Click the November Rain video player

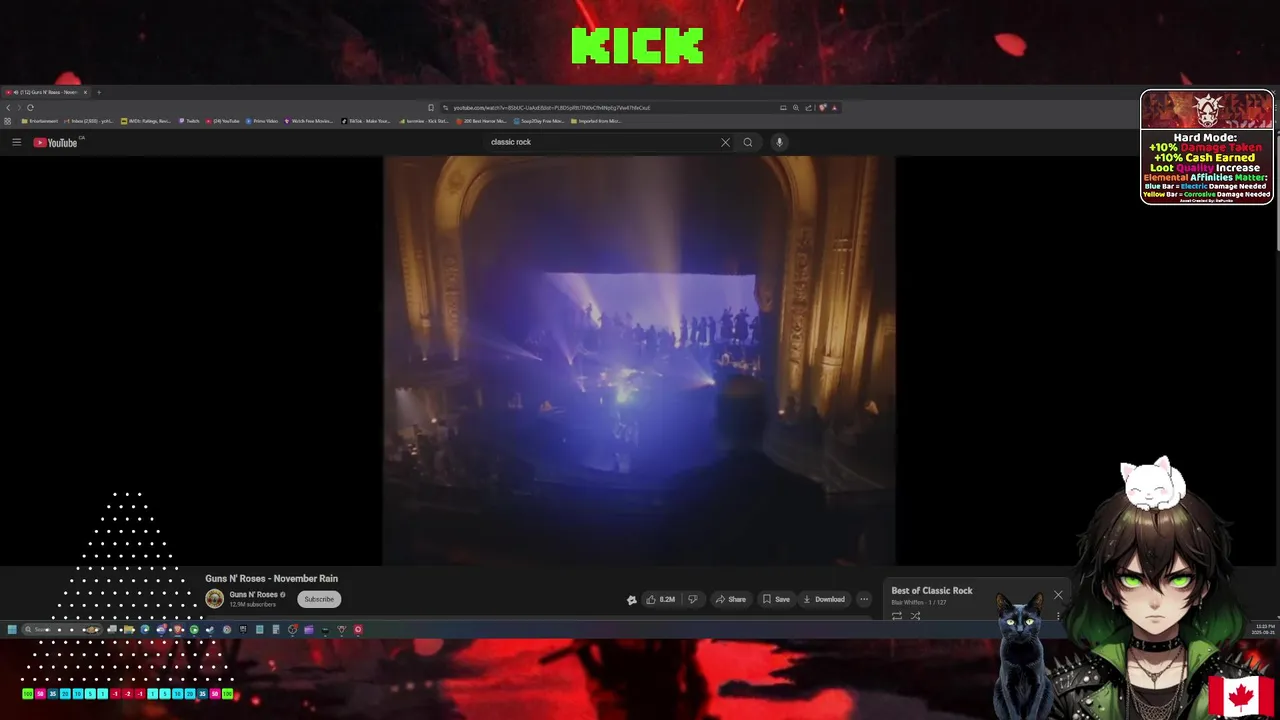coord(639,360)
